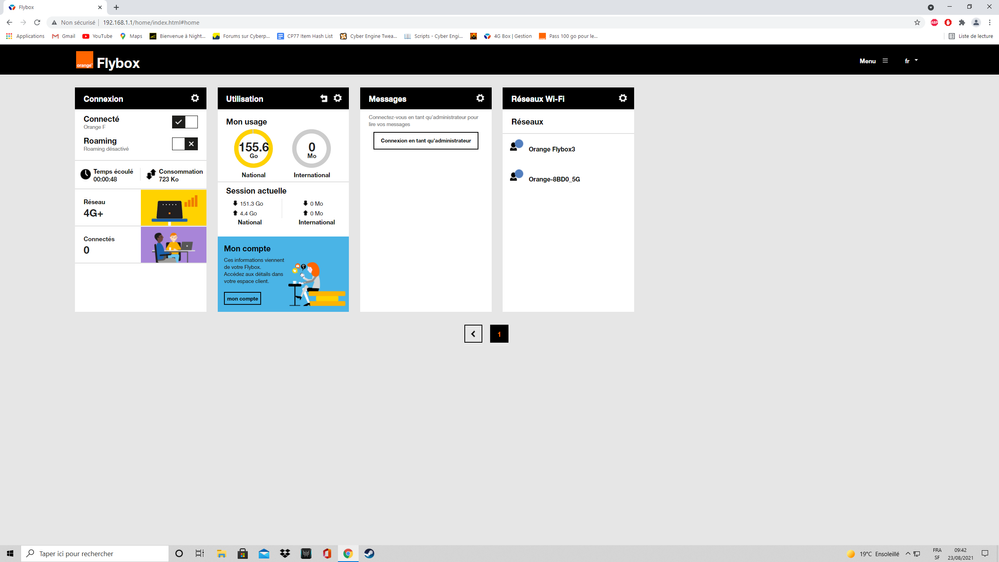Open Dropbox from the taskbar

point(285,554)
